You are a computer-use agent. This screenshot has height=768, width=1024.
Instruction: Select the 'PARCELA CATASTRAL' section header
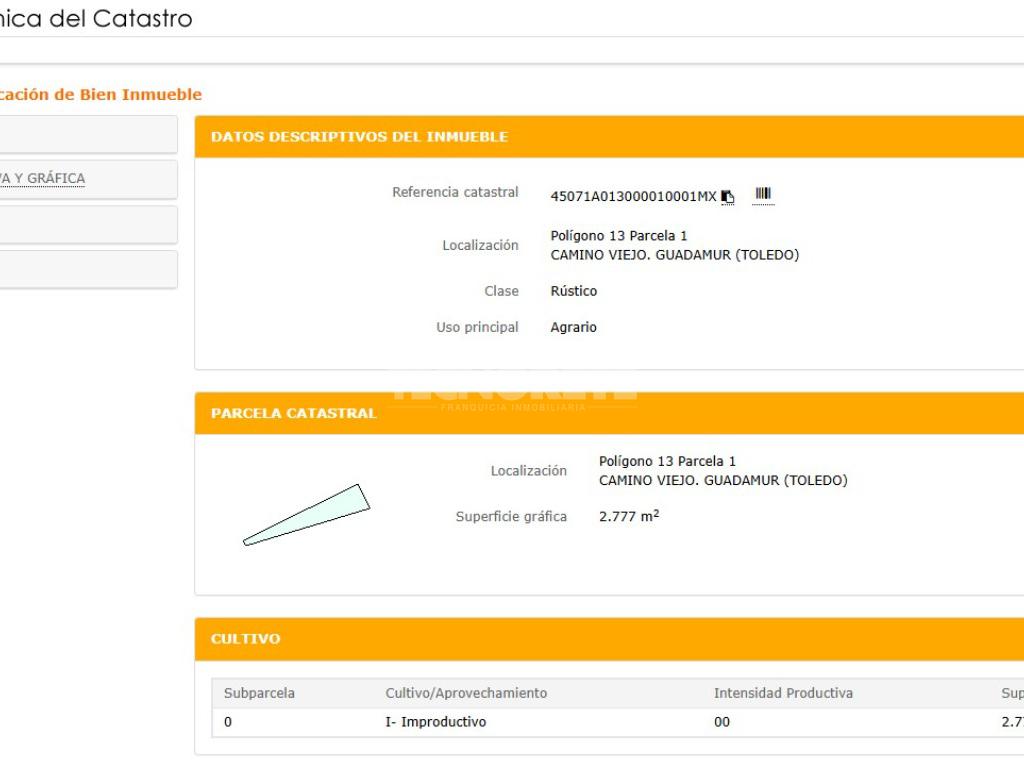[x=294, y=413]
